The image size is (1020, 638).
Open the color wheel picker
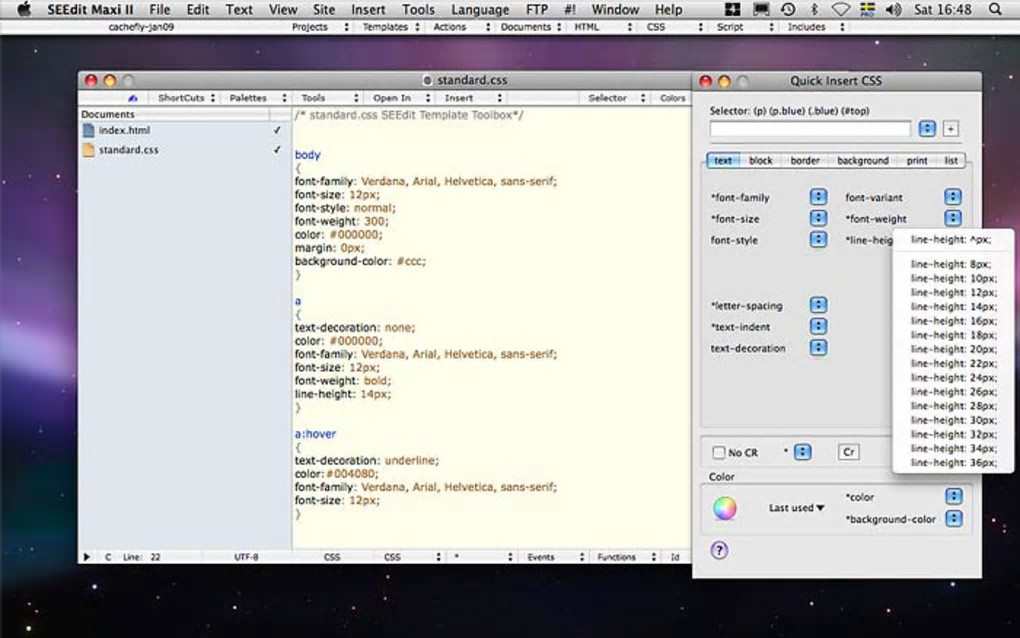(724, 509)
